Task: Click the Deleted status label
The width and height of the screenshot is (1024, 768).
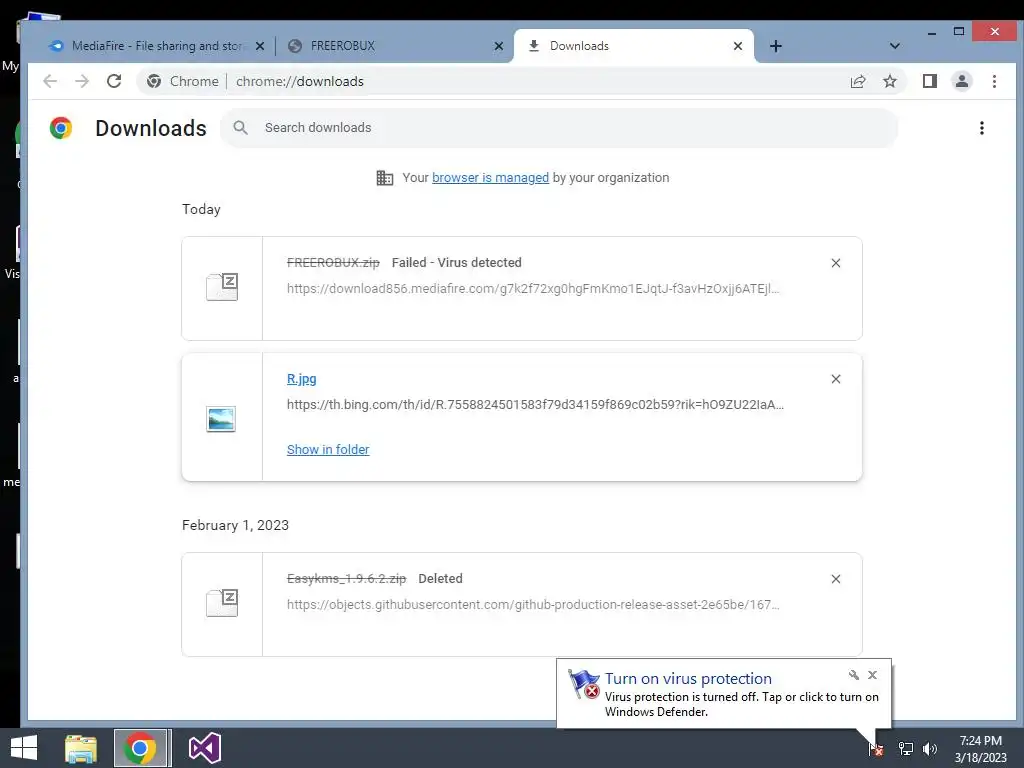Action: 440,579
